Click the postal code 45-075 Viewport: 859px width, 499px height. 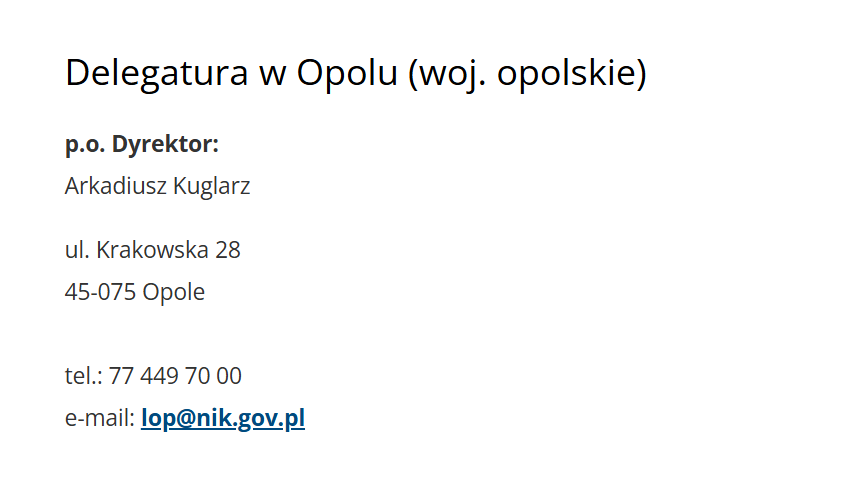(100, 292)
